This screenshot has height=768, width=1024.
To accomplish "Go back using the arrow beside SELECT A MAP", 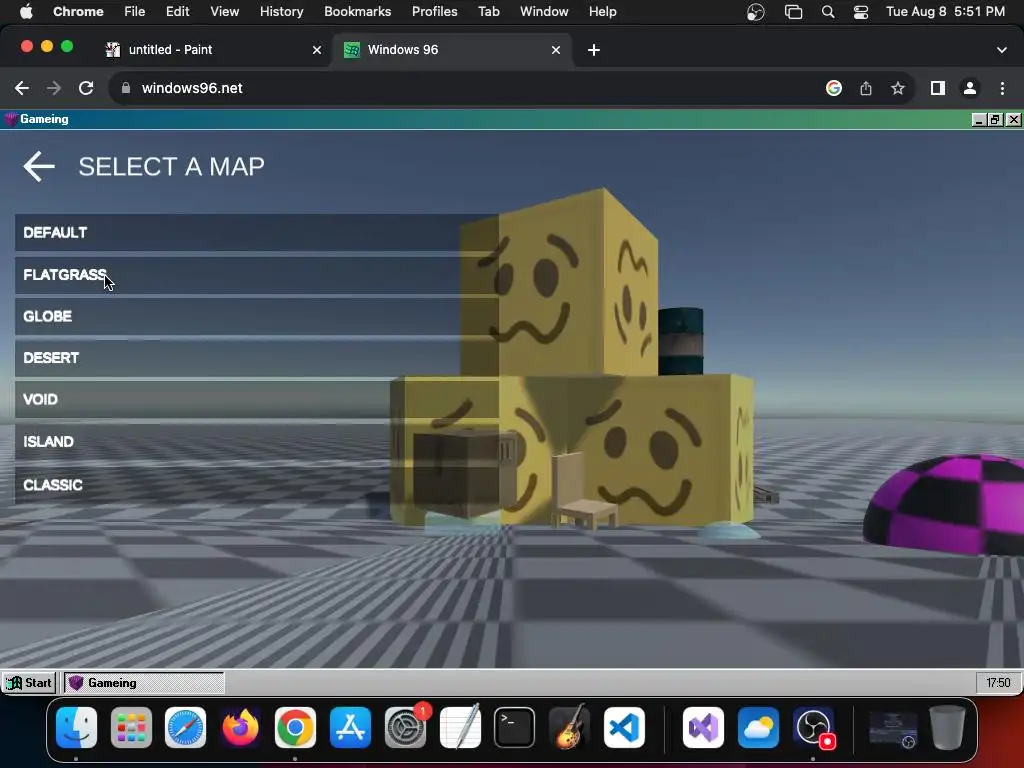I will 39,166.
